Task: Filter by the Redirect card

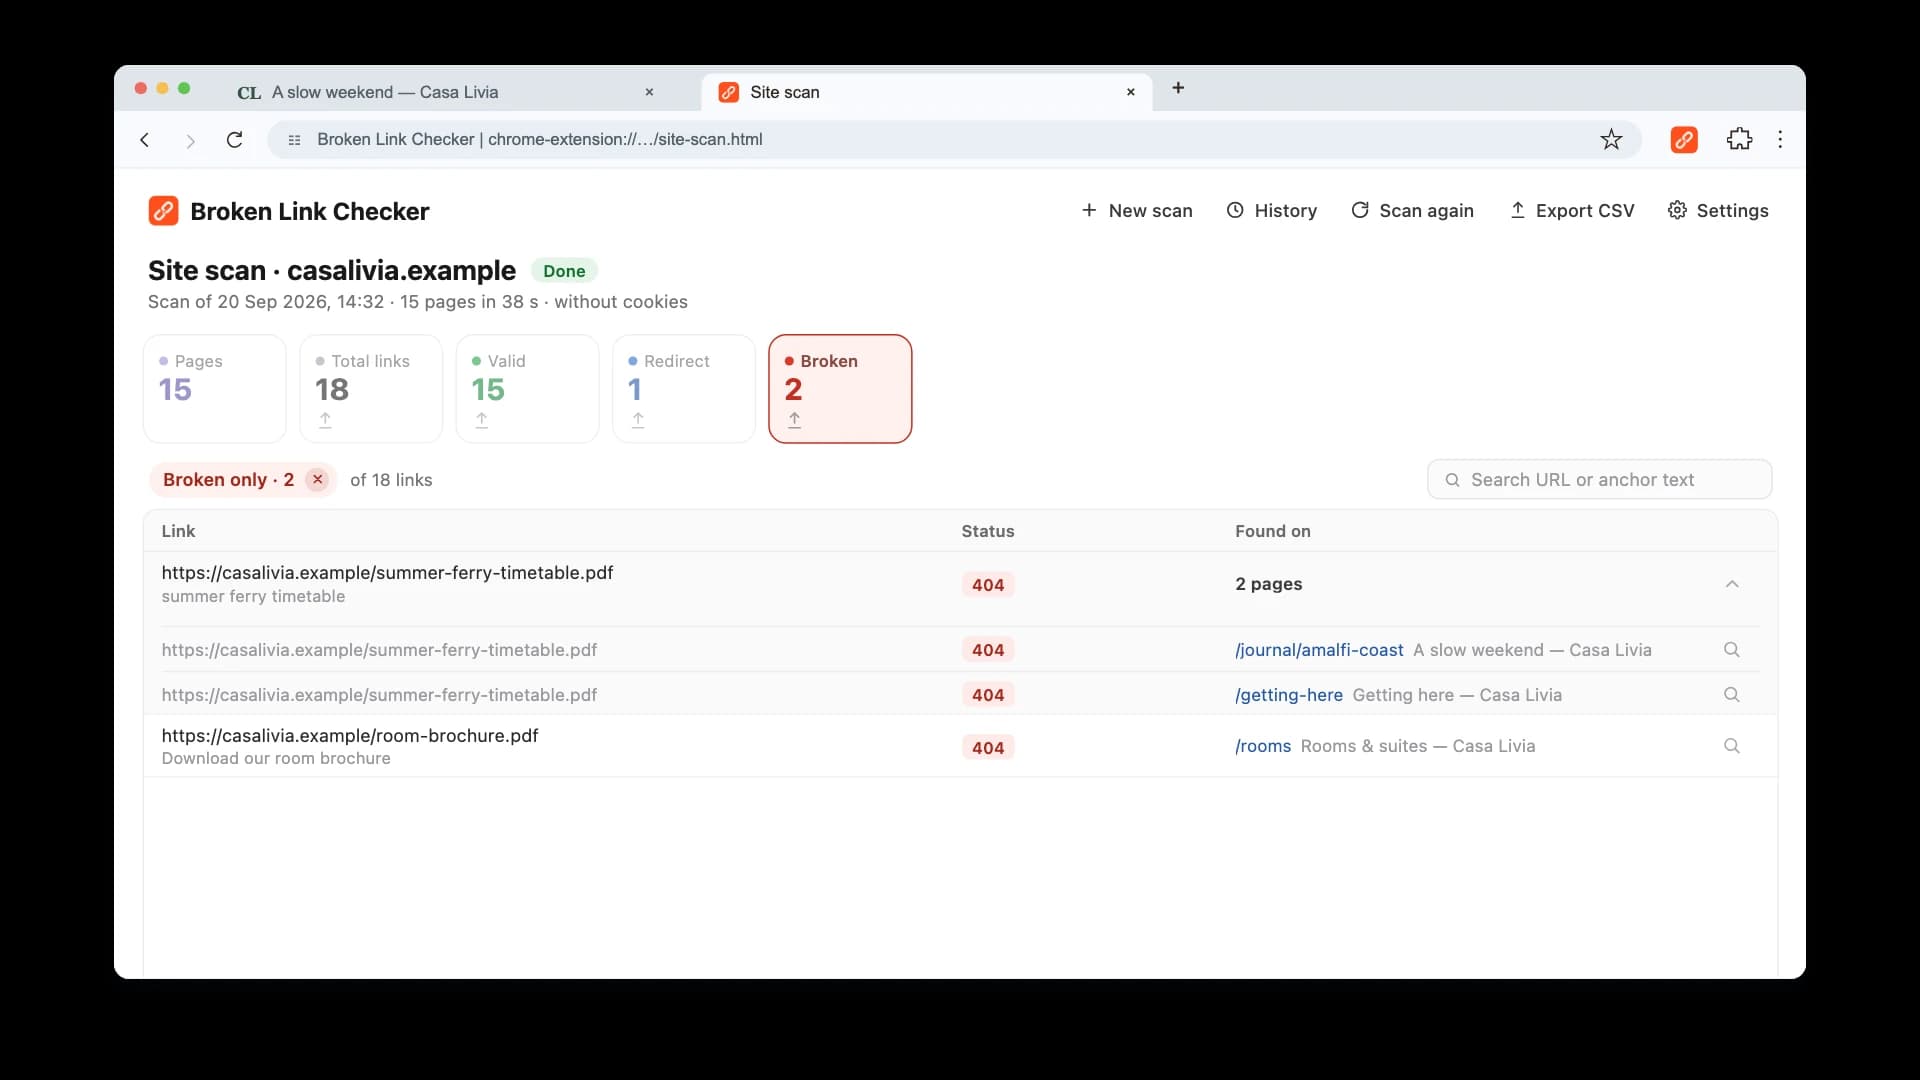Action: [684, 389]
